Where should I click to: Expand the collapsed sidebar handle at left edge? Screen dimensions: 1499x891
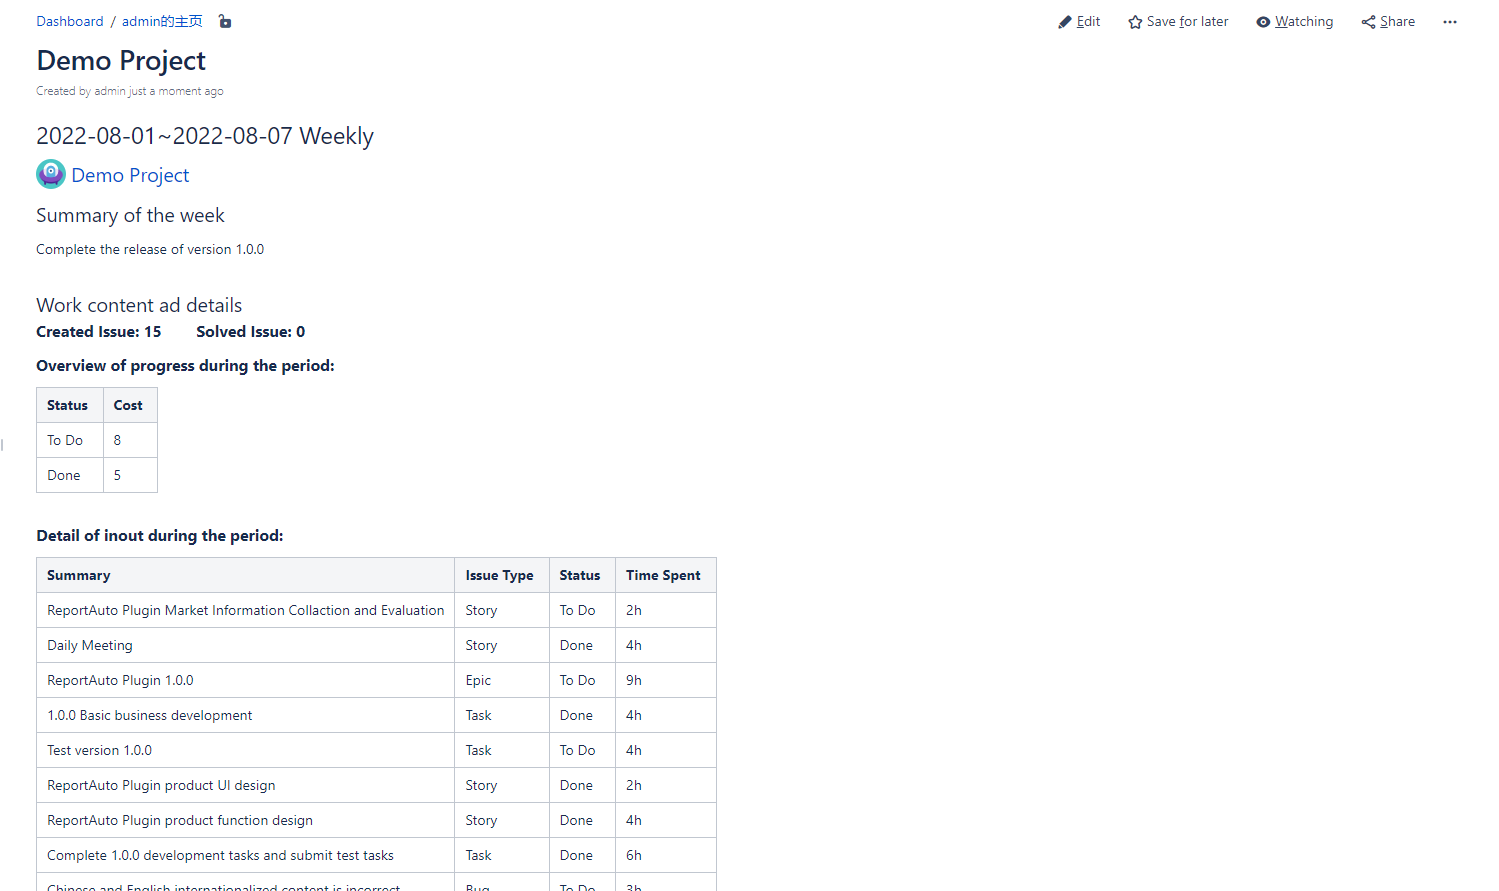click(3, 445)
